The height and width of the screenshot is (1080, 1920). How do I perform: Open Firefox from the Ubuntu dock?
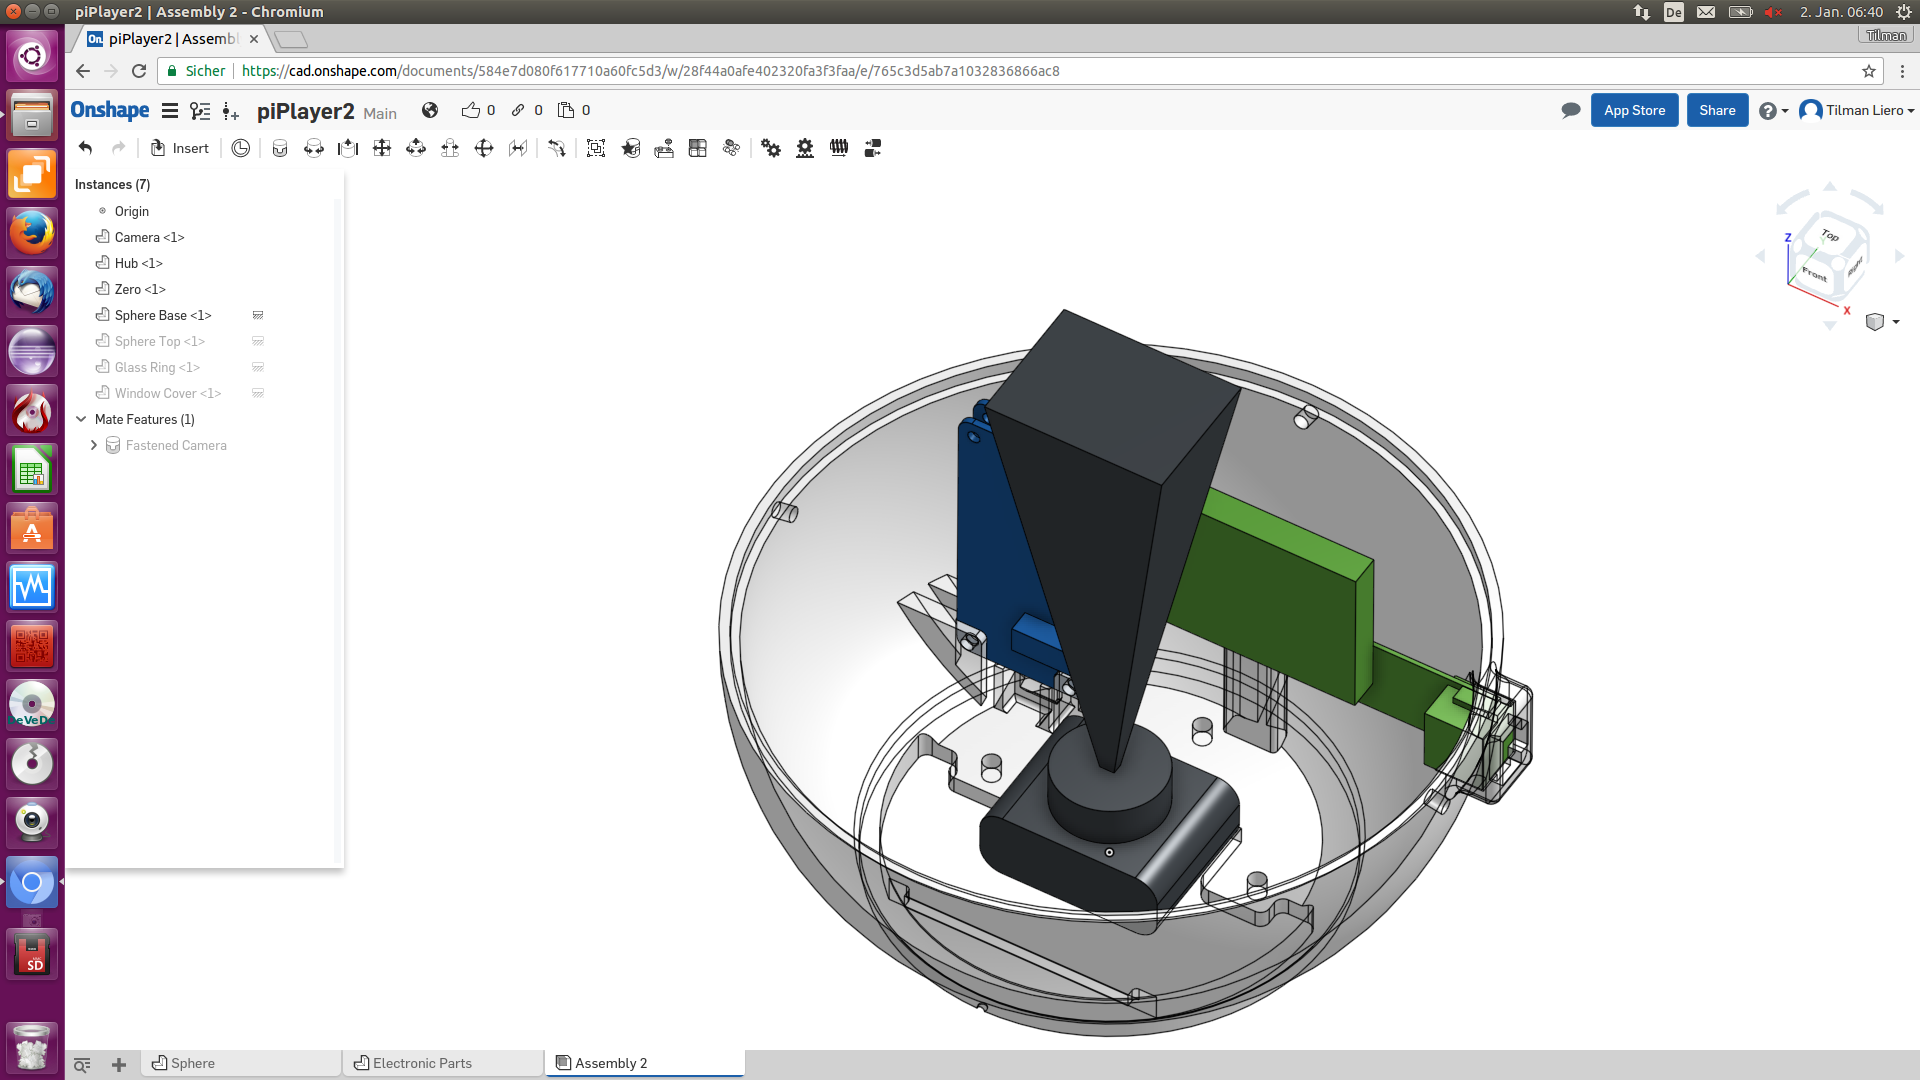click(x=32, y=233)
